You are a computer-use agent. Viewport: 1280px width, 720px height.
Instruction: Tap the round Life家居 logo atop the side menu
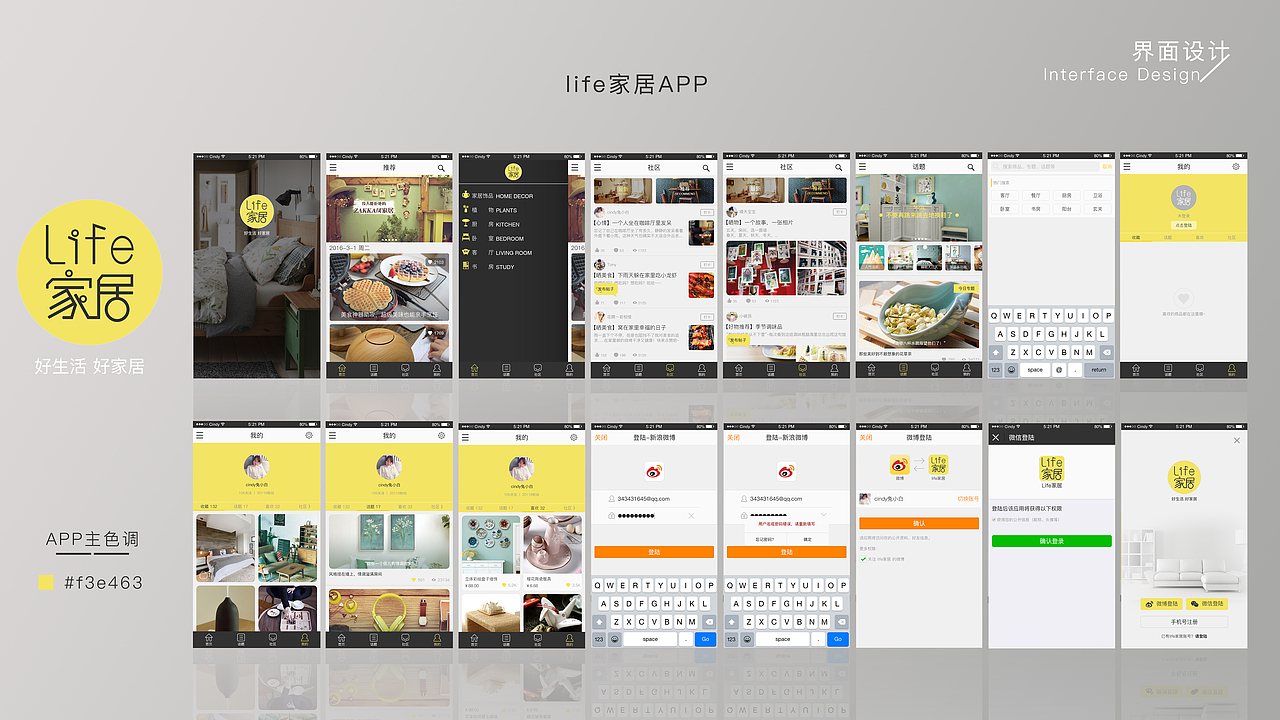click(x=513, y=172)
